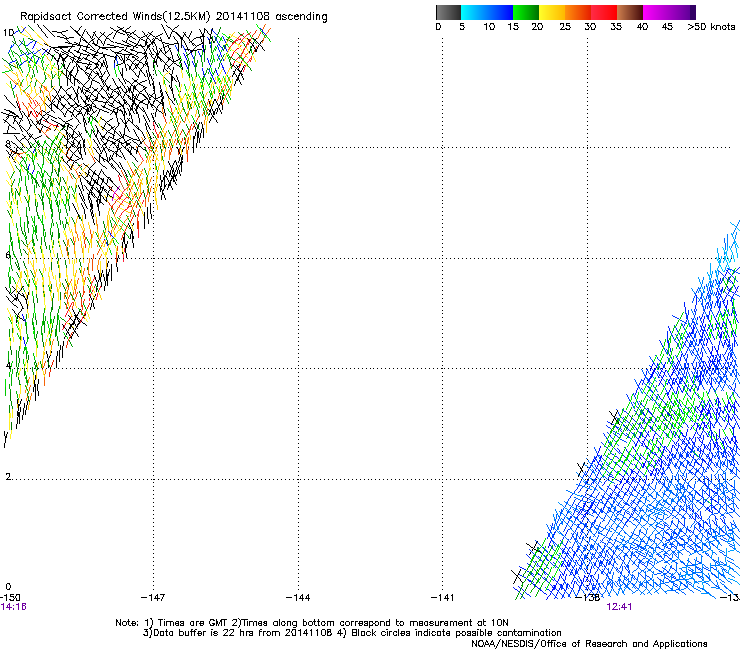Click the cyan-blue 5-15 knots color band

pos(487,12)
